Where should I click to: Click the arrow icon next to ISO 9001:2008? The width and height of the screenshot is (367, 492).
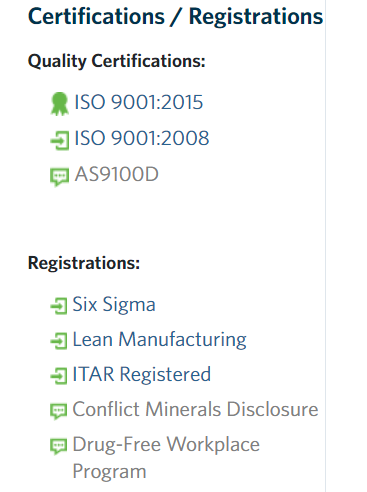click(60, 140)
